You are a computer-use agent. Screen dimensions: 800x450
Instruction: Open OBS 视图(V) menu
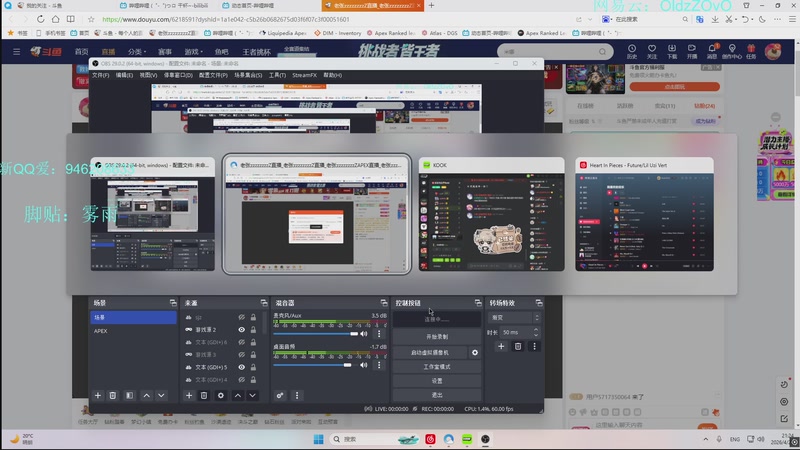pyautogui.click(x=148, y=76)
